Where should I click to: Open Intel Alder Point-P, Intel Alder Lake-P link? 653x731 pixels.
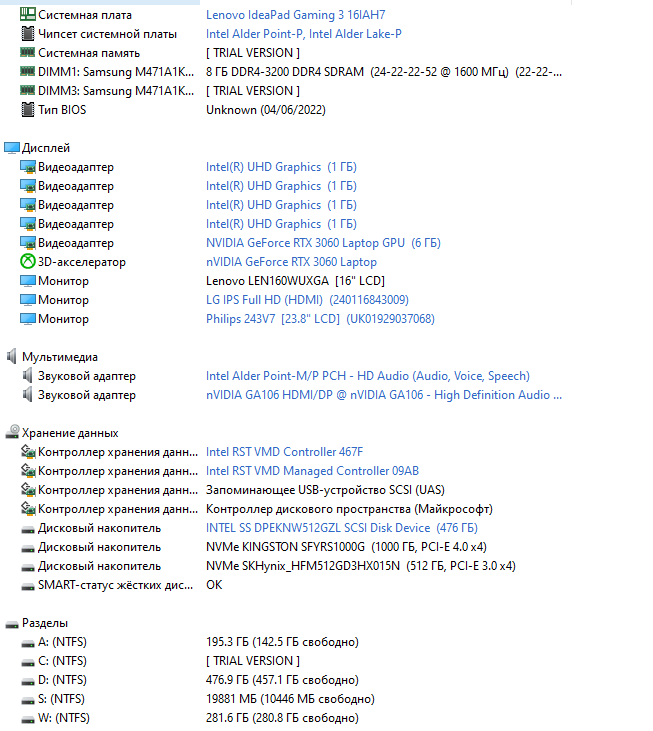(304, 34)
